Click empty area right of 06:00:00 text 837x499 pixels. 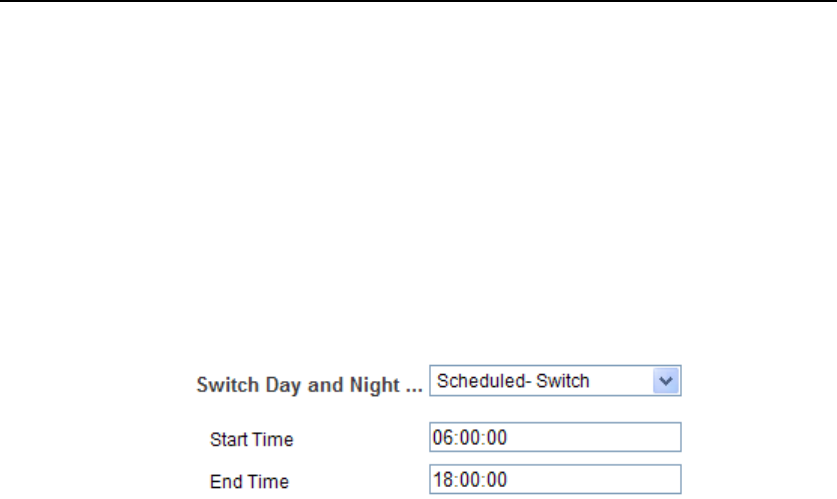(600, 438)
